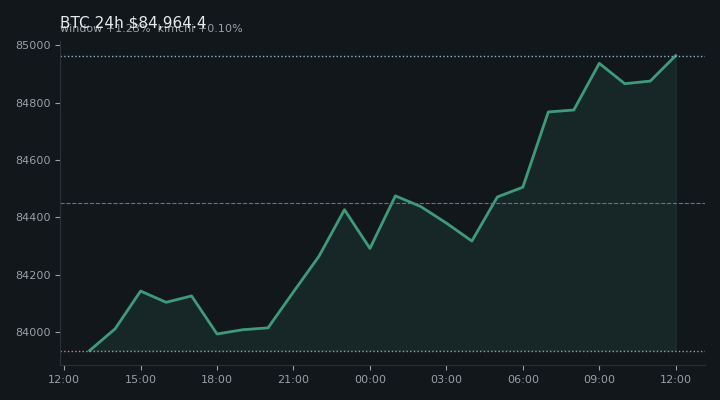Click the dashed grey average price line

[x=383, y=203]
